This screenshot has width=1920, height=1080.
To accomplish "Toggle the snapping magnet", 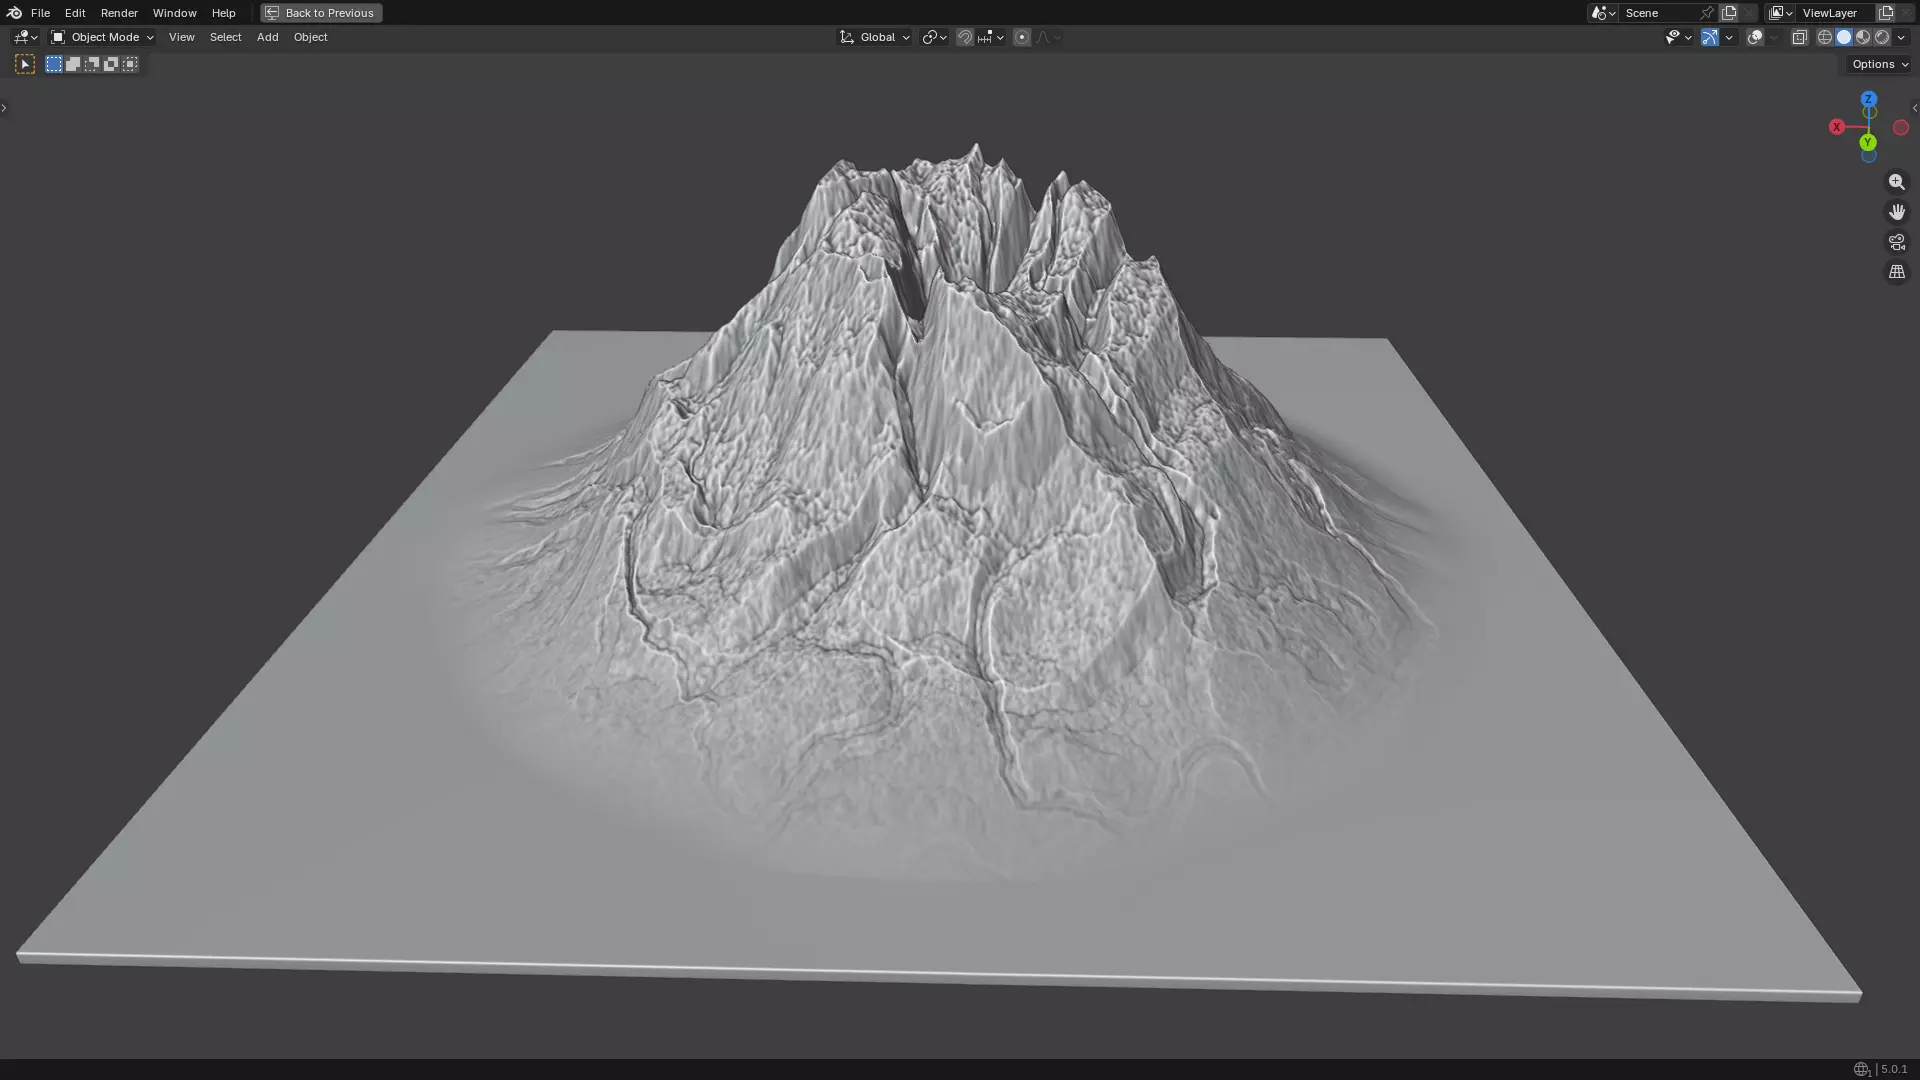I will pos(965,37).
